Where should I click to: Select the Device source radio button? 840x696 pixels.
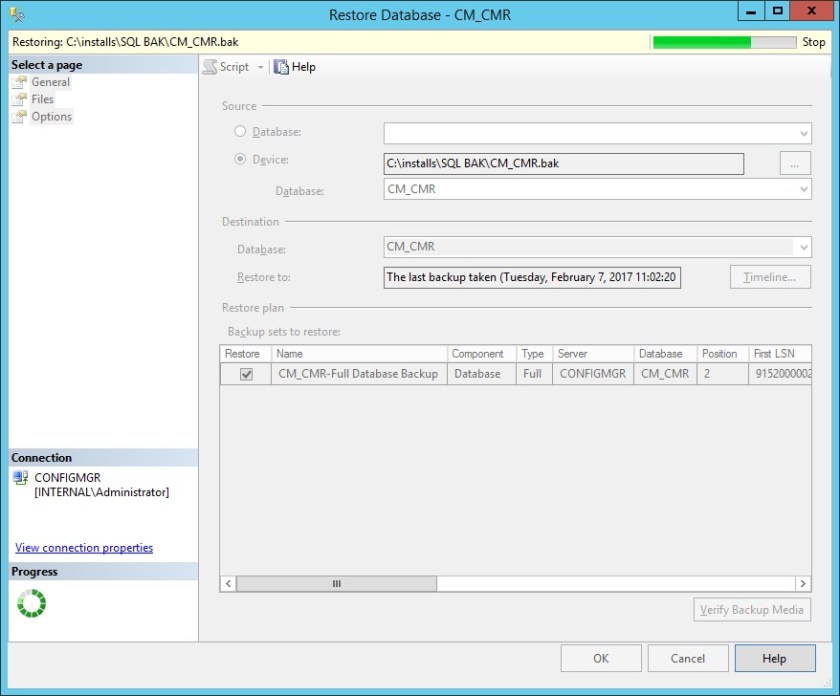pos(240,159)
